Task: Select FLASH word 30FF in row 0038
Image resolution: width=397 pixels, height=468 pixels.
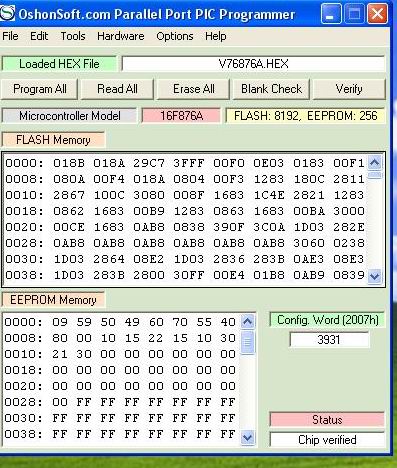Action: click(x=189, y=275)
